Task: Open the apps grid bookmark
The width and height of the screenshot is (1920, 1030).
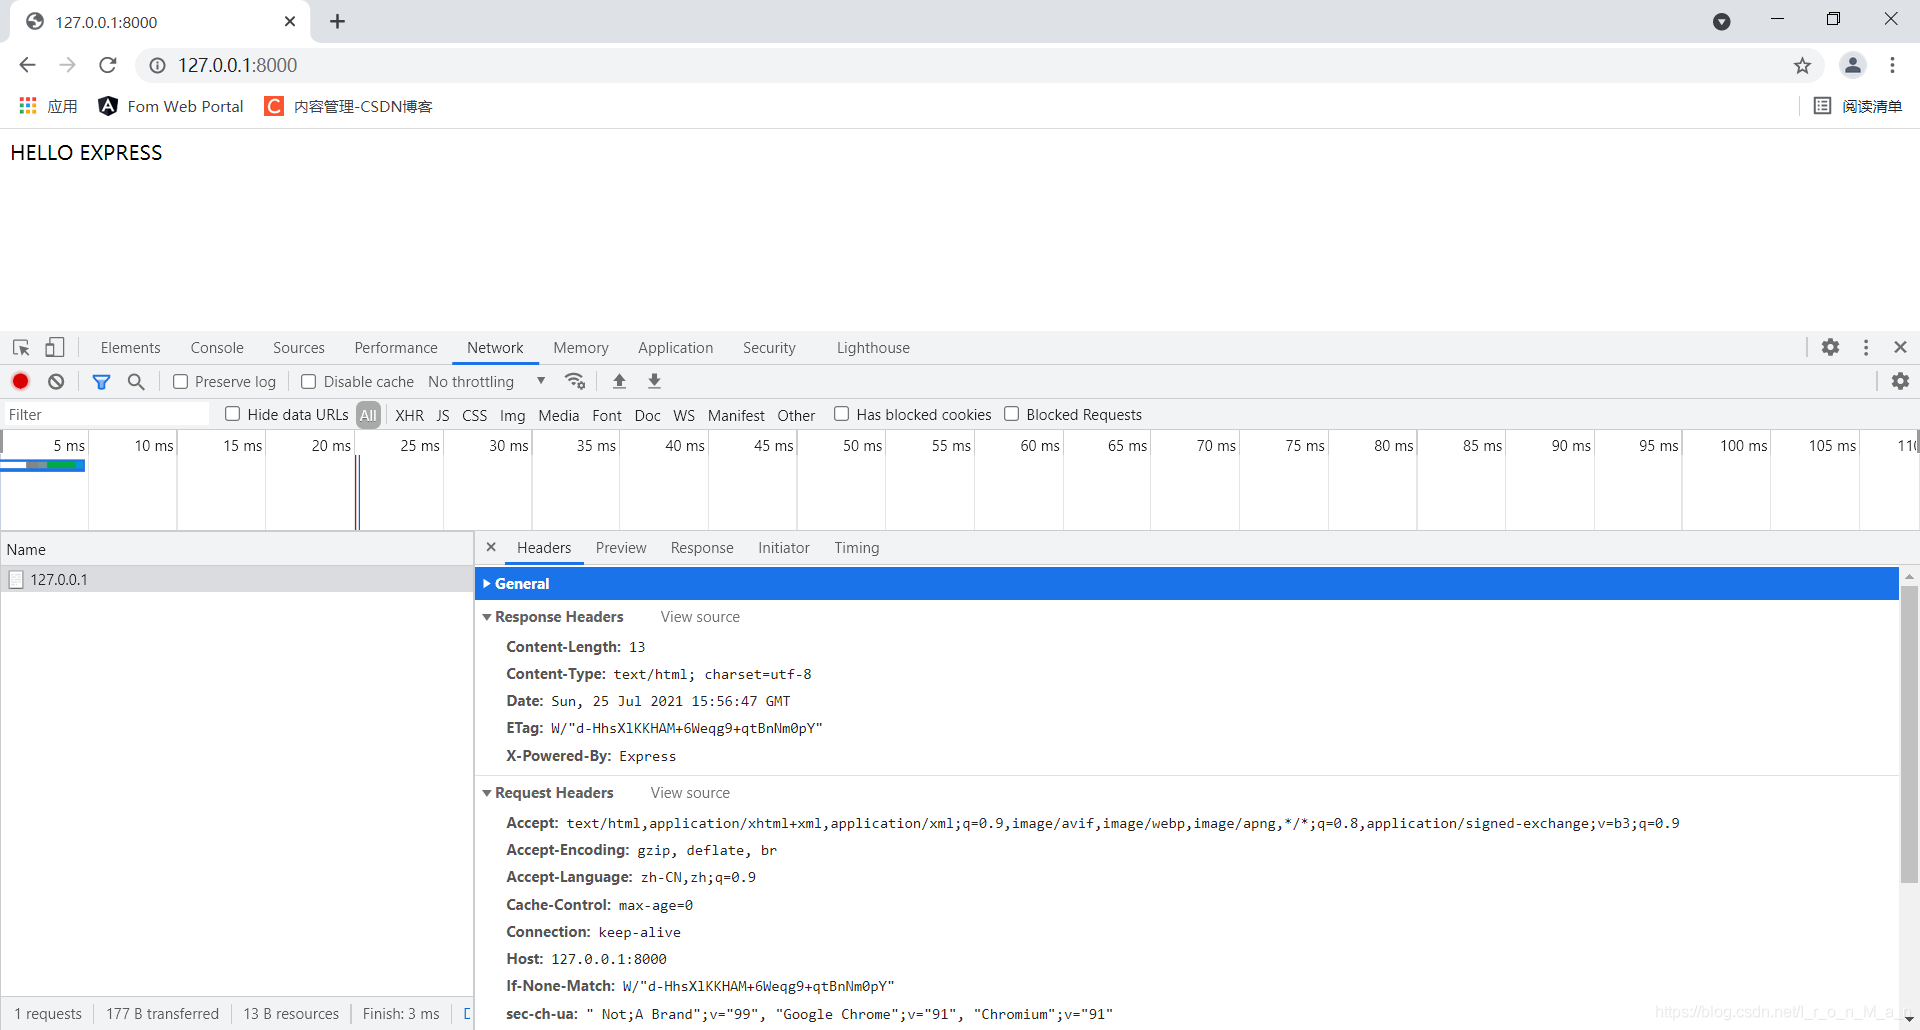Action: 47,106
